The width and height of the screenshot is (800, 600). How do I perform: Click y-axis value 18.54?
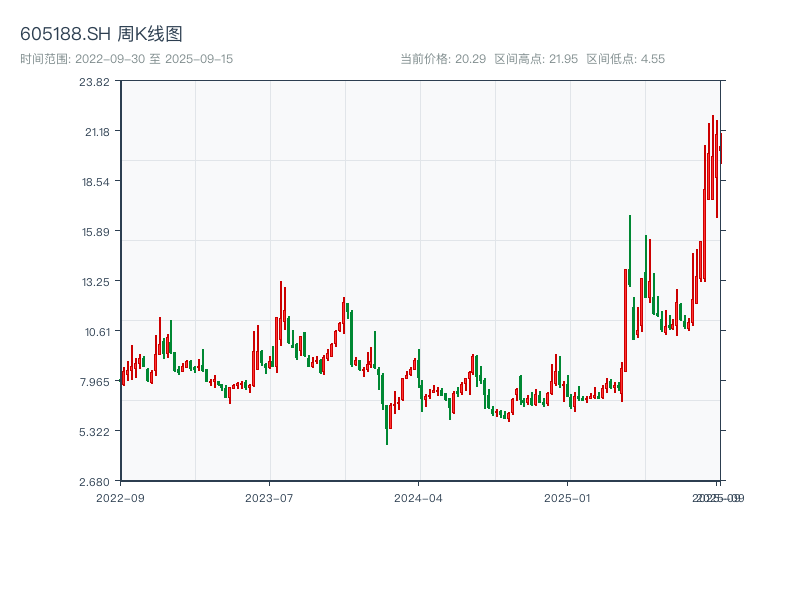96,182
